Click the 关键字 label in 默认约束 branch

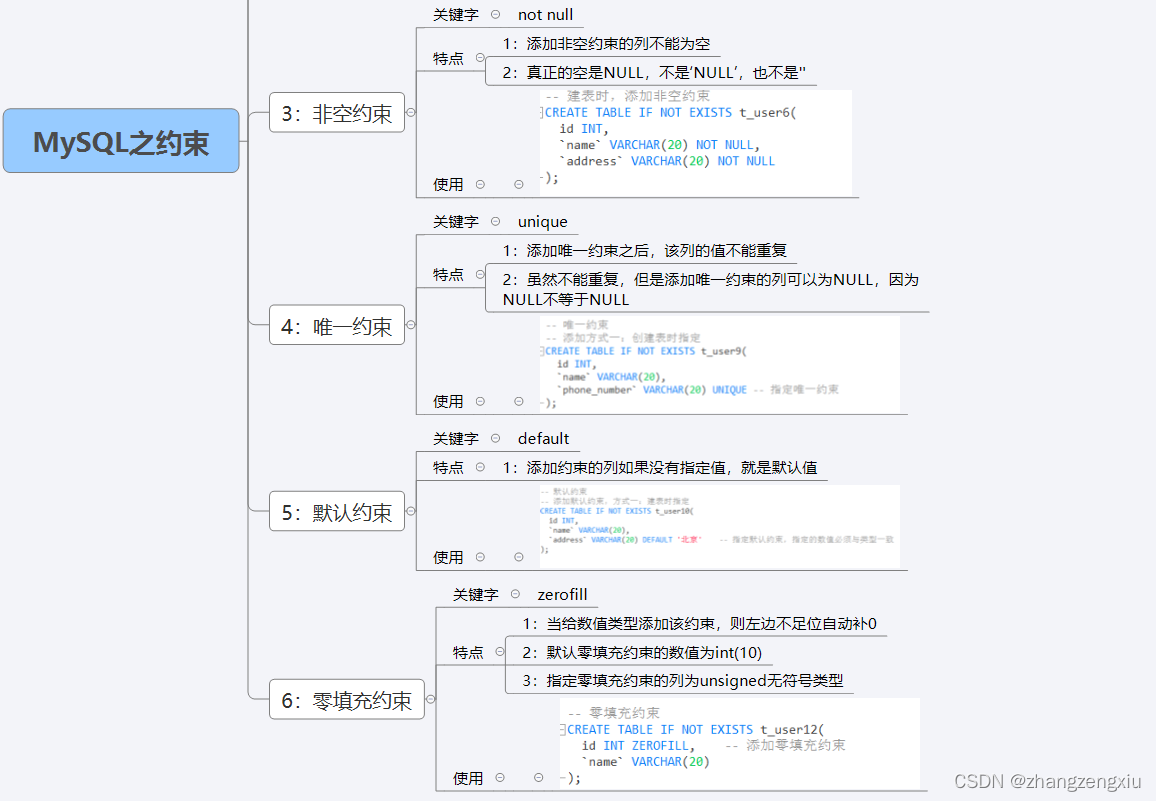(x=456, y=438)
